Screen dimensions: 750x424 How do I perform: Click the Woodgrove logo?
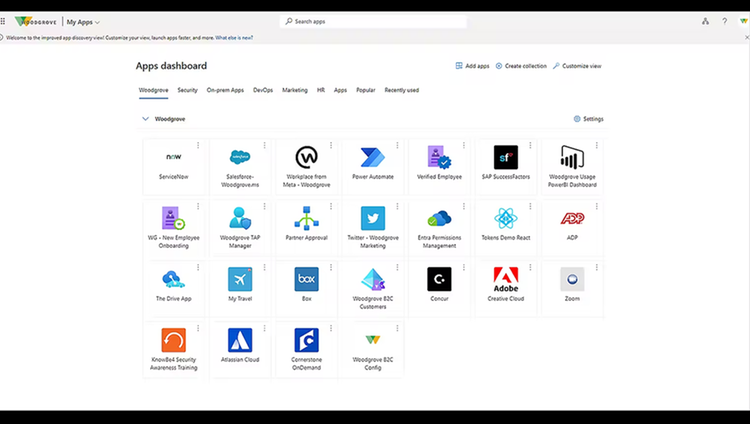36,22
